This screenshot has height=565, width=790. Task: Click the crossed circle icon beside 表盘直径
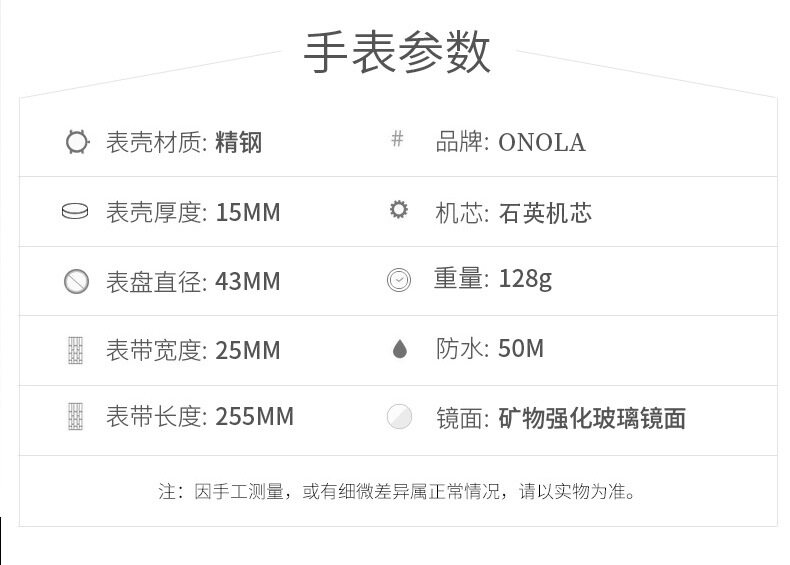pos(76,281)
